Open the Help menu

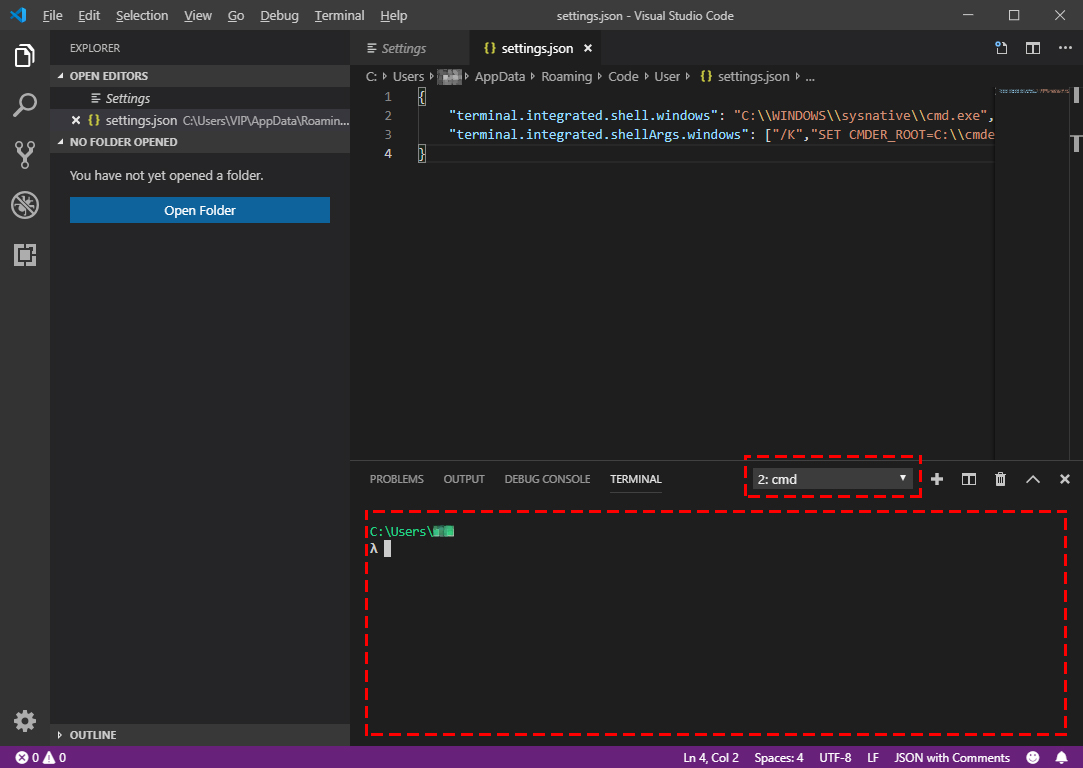pos(394,15)
